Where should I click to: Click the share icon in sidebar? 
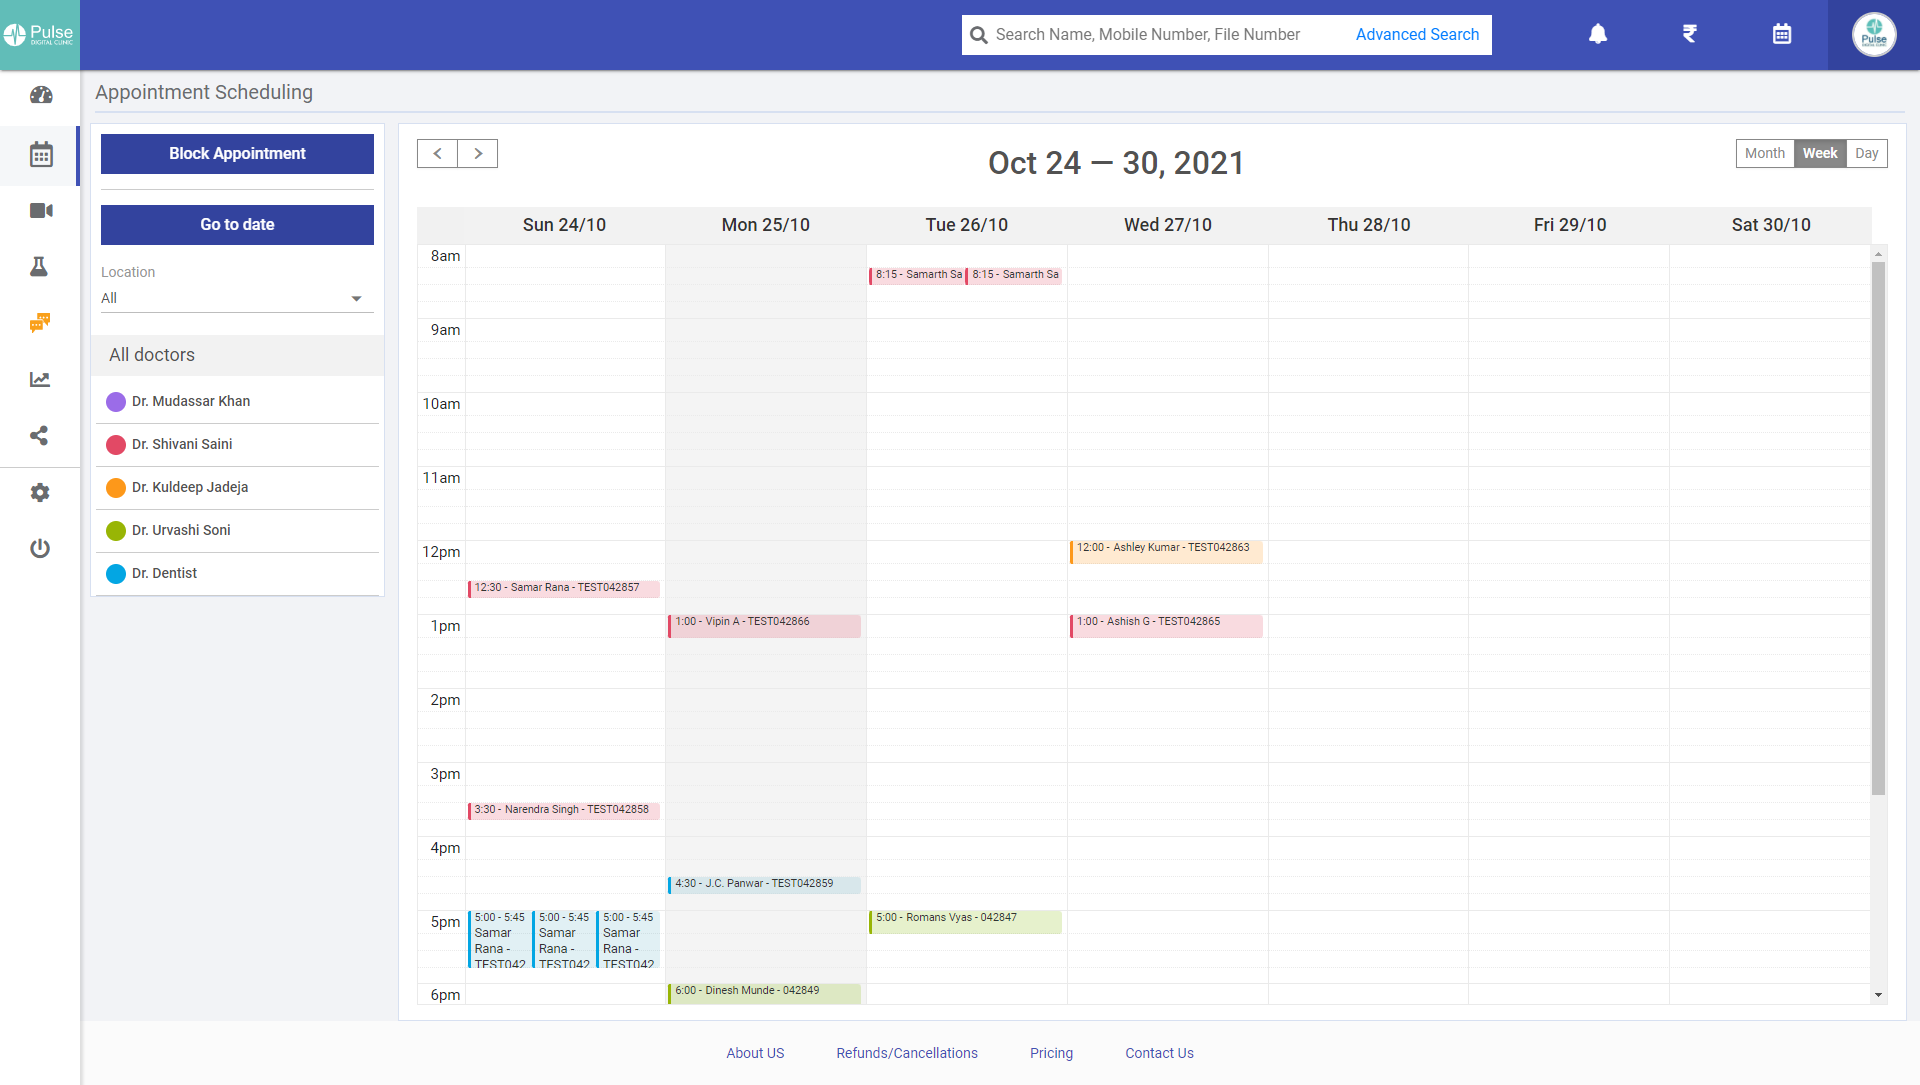point(39,435)
